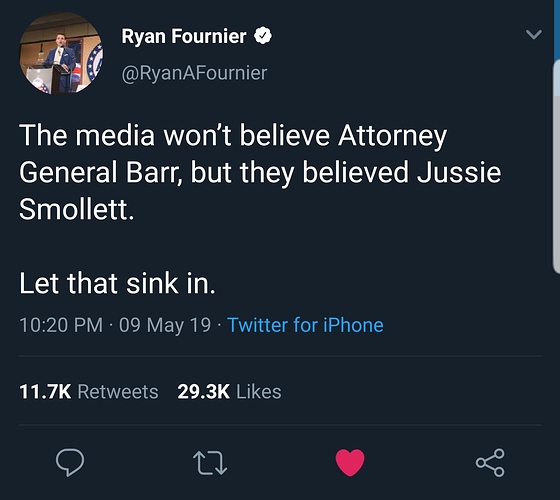The width and height of the screenshot is (560, 500).
Task: Unlike the tweet via the red heart
Action: click(350, 462)
